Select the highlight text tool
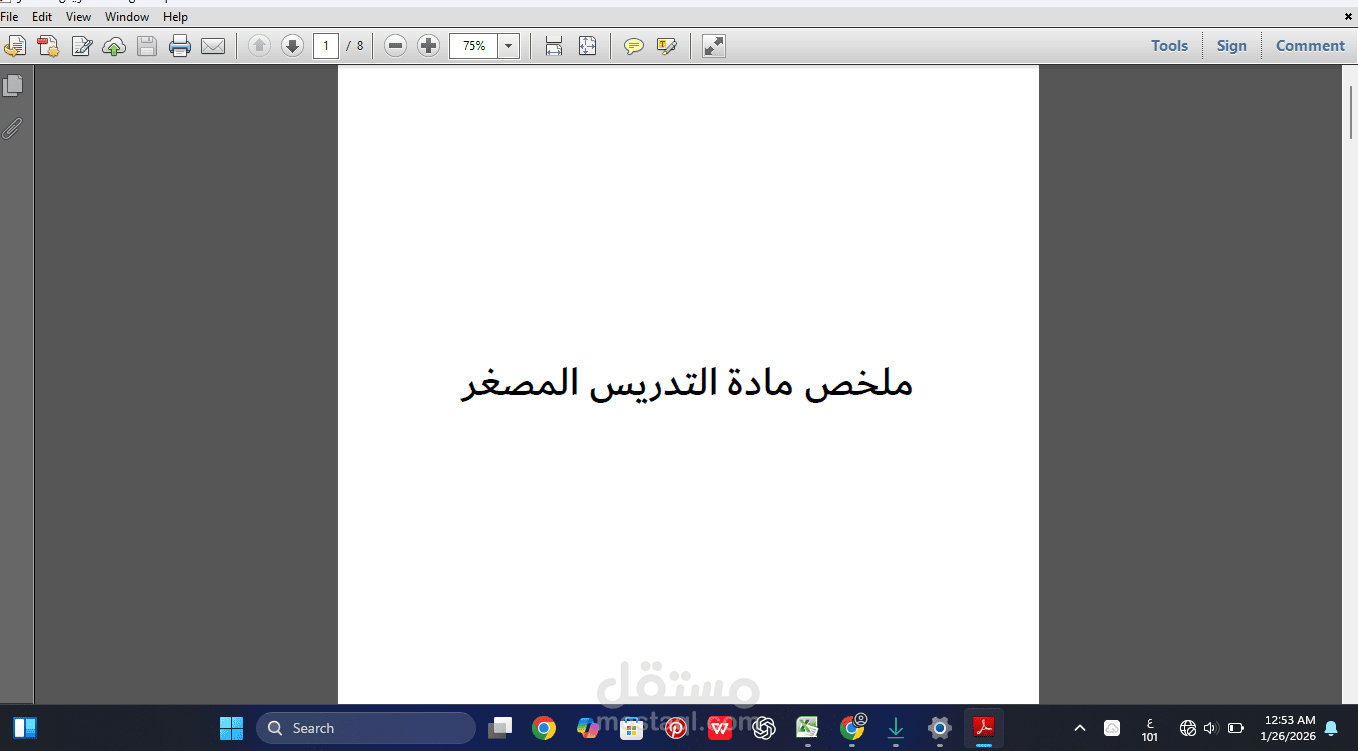The width and height of the screenshot is (1358, 751). pyautogui.click(x=667, y=46)
